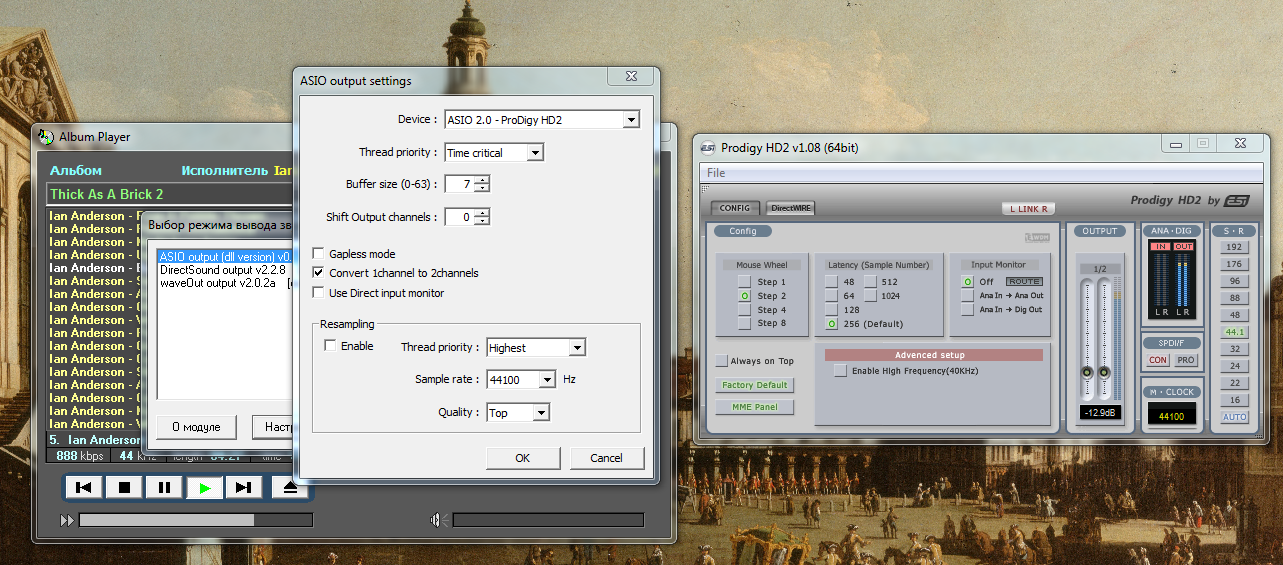
Task: Select the 24 sample rate button
Action: click(x=1234, y=366)
